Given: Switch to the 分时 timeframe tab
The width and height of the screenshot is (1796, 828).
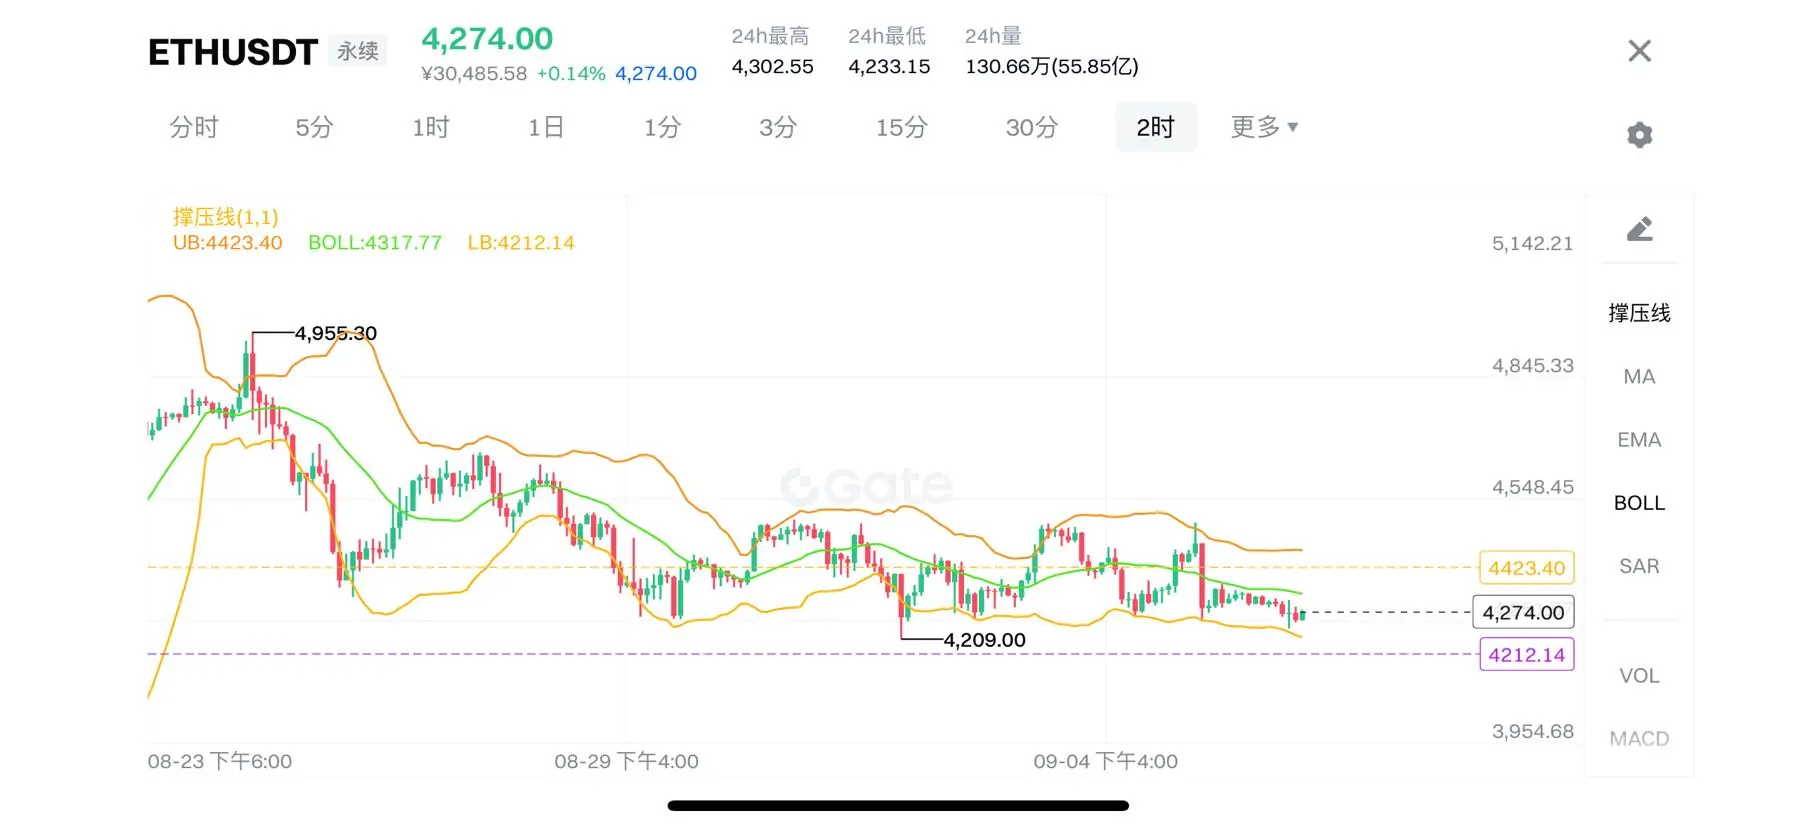Looking at the screenshot, I should [x=194, y=127].
